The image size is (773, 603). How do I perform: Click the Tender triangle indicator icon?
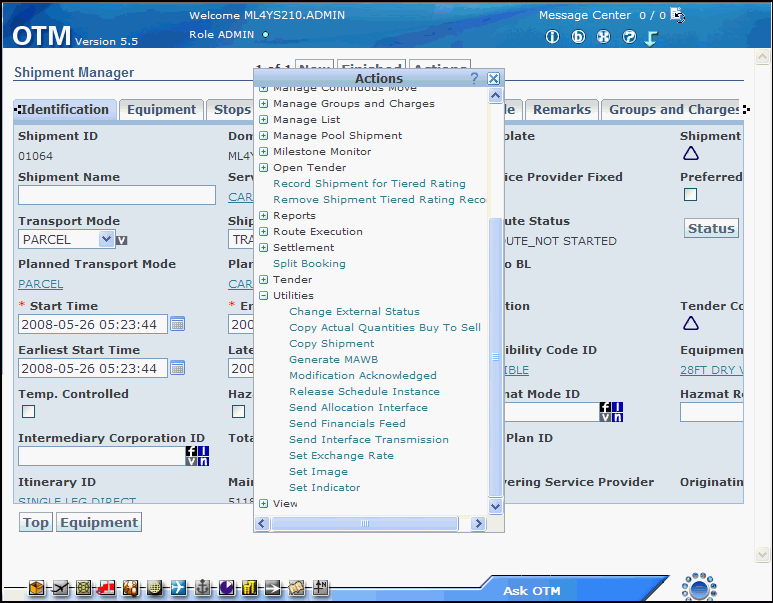point(691,323)
